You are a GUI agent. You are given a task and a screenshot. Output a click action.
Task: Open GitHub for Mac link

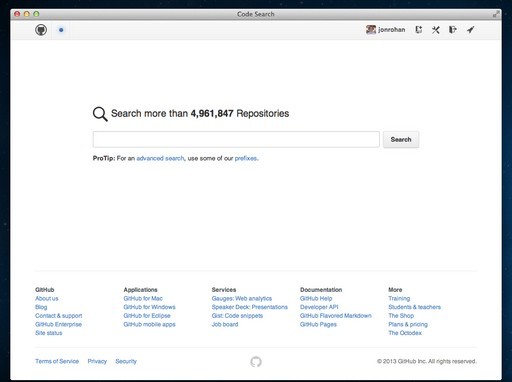click(143, 298)
